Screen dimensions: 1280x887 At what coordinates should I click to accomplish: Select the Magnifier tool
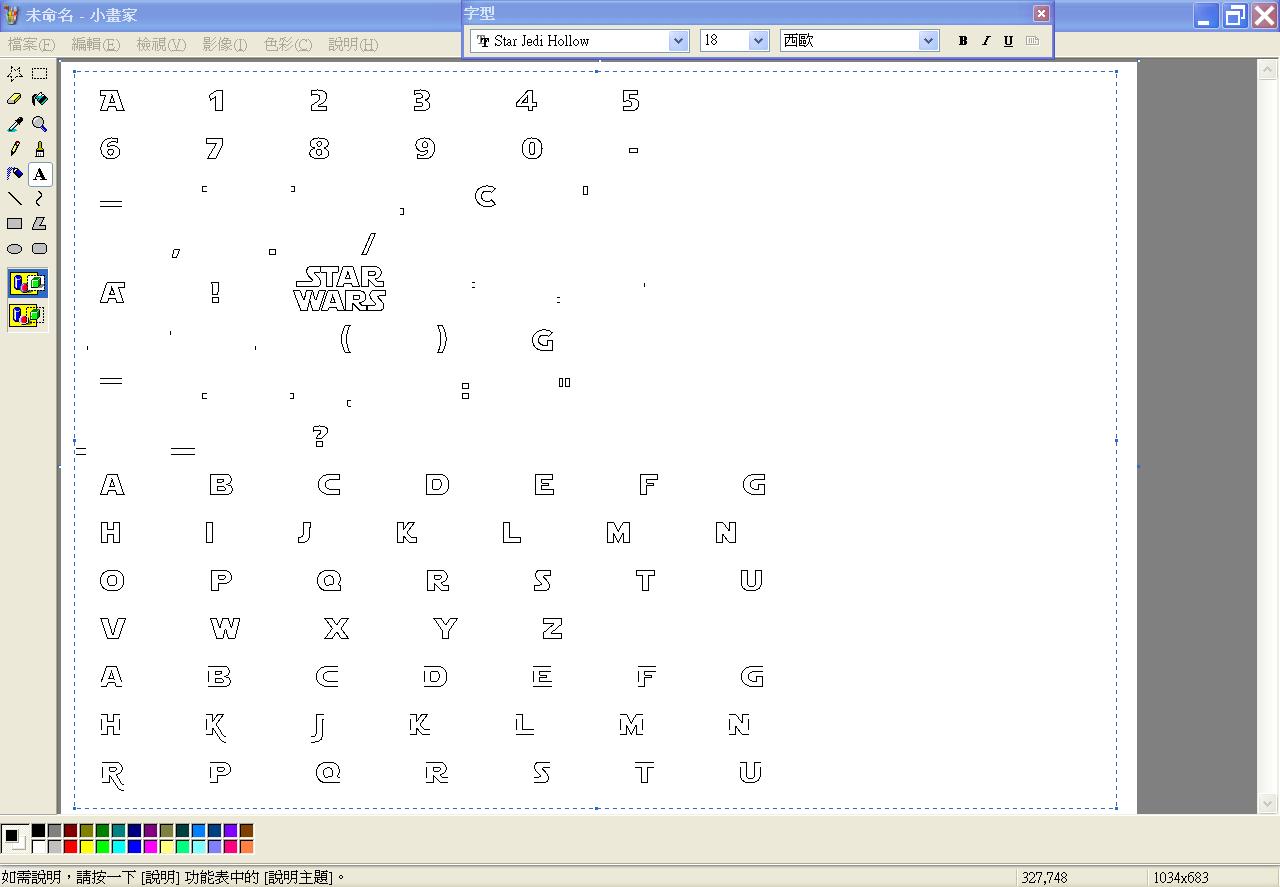pyautogui.click(x=40, y=124)
